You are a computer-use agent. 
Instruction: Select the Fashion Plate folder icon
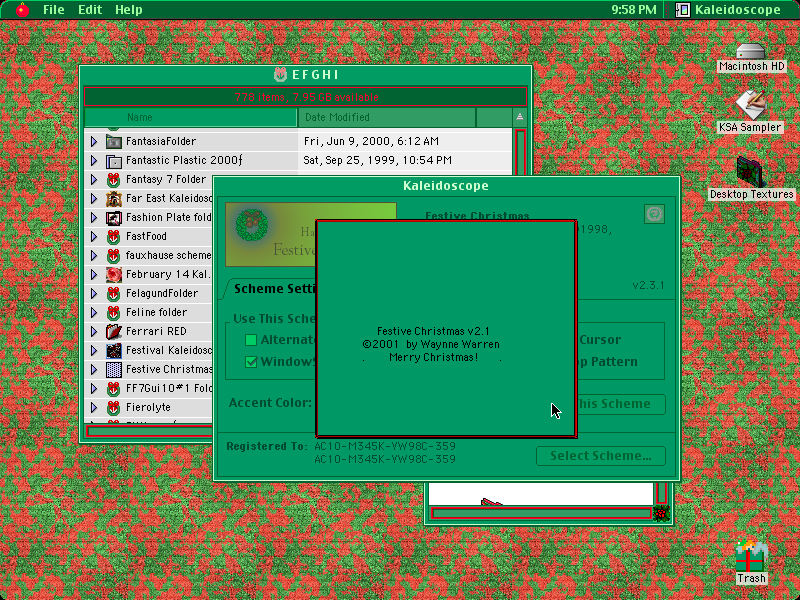coord(113,218)
